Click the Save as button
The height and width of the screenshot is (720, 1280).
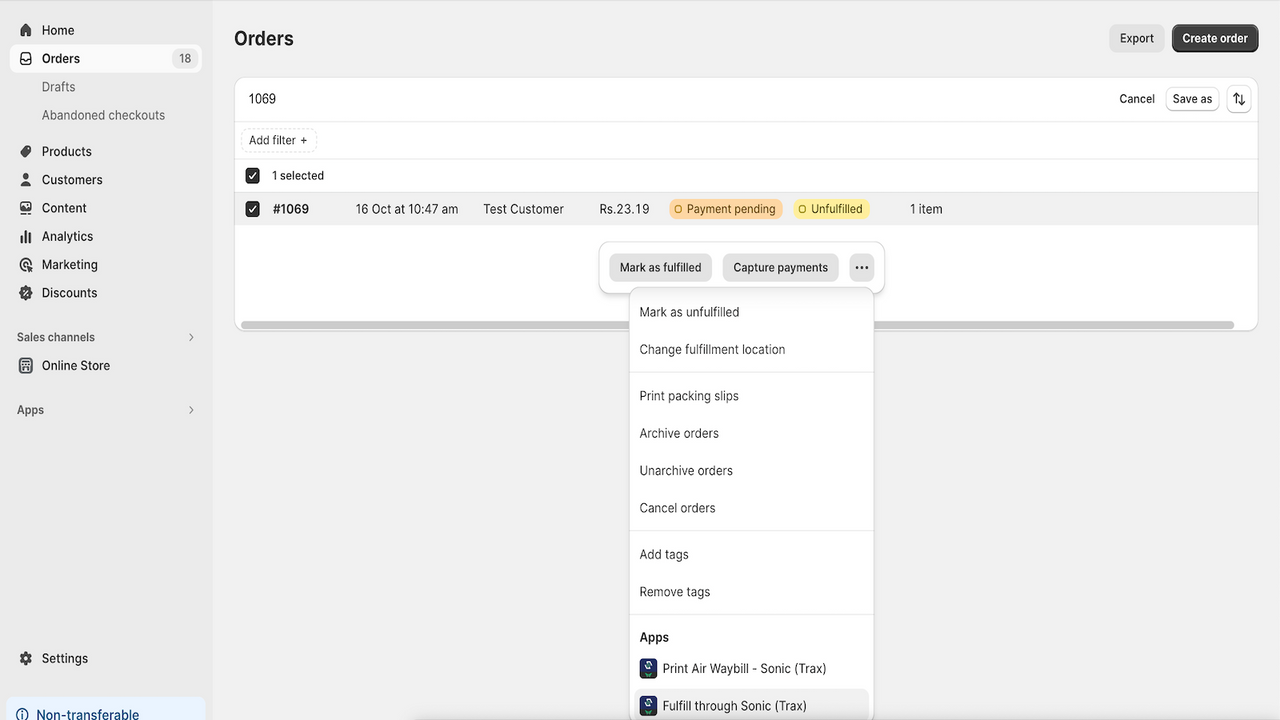[x=1192, y=99]
